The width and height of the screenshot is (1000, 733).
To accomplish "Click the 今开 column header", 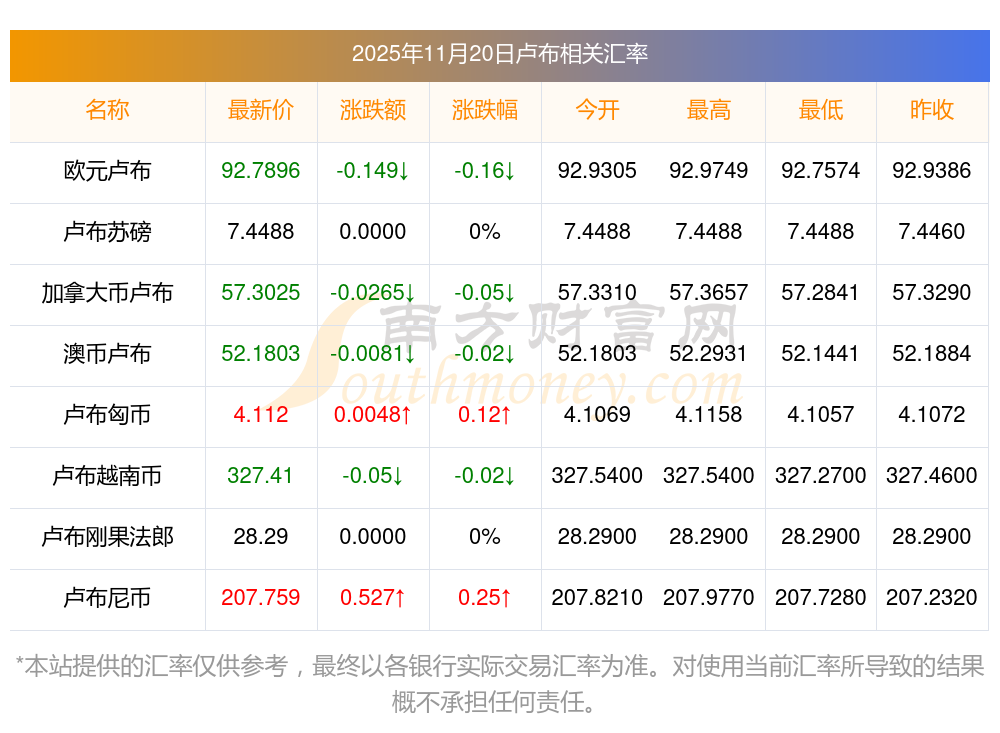I will click(597, 110).
